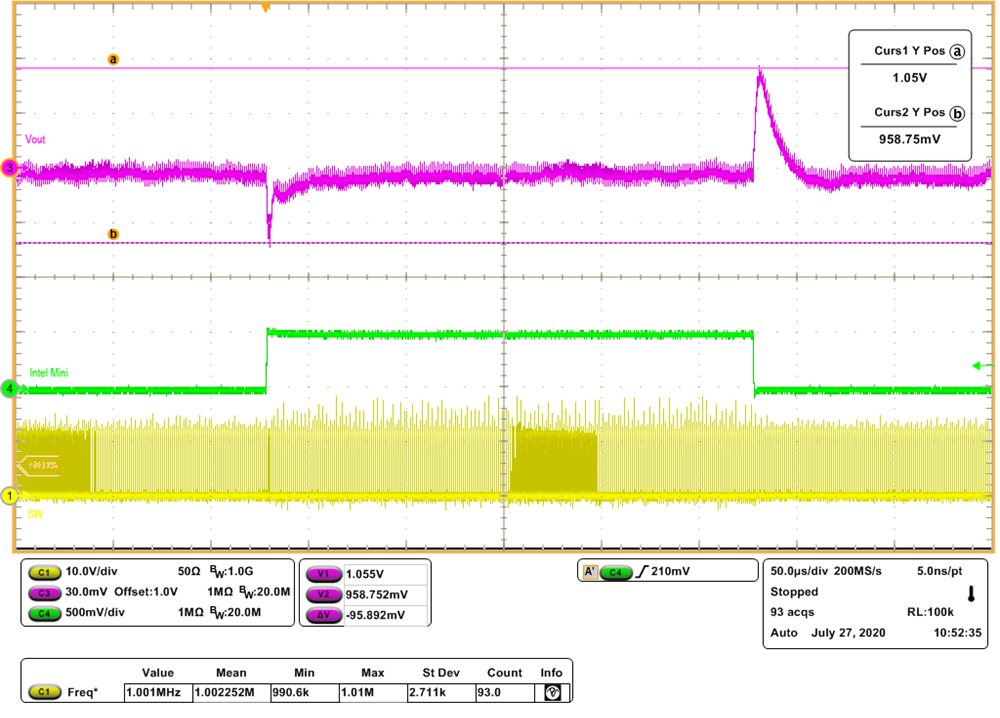Click the V2 cursor readout badge

pos(323,595)
